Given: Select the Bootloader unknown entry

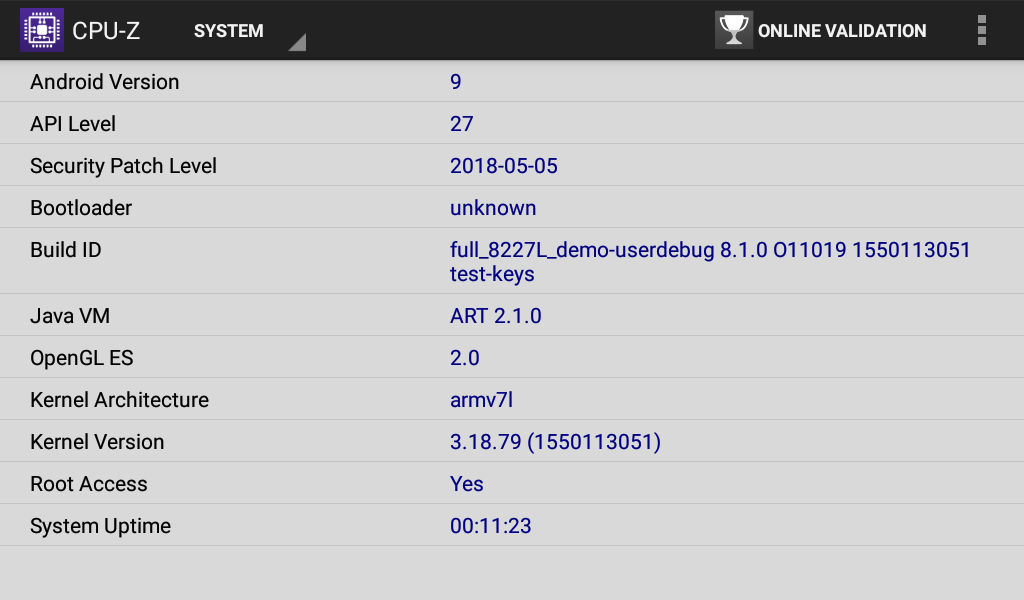Looking at the screenshot, I should (x=493, y=208).
